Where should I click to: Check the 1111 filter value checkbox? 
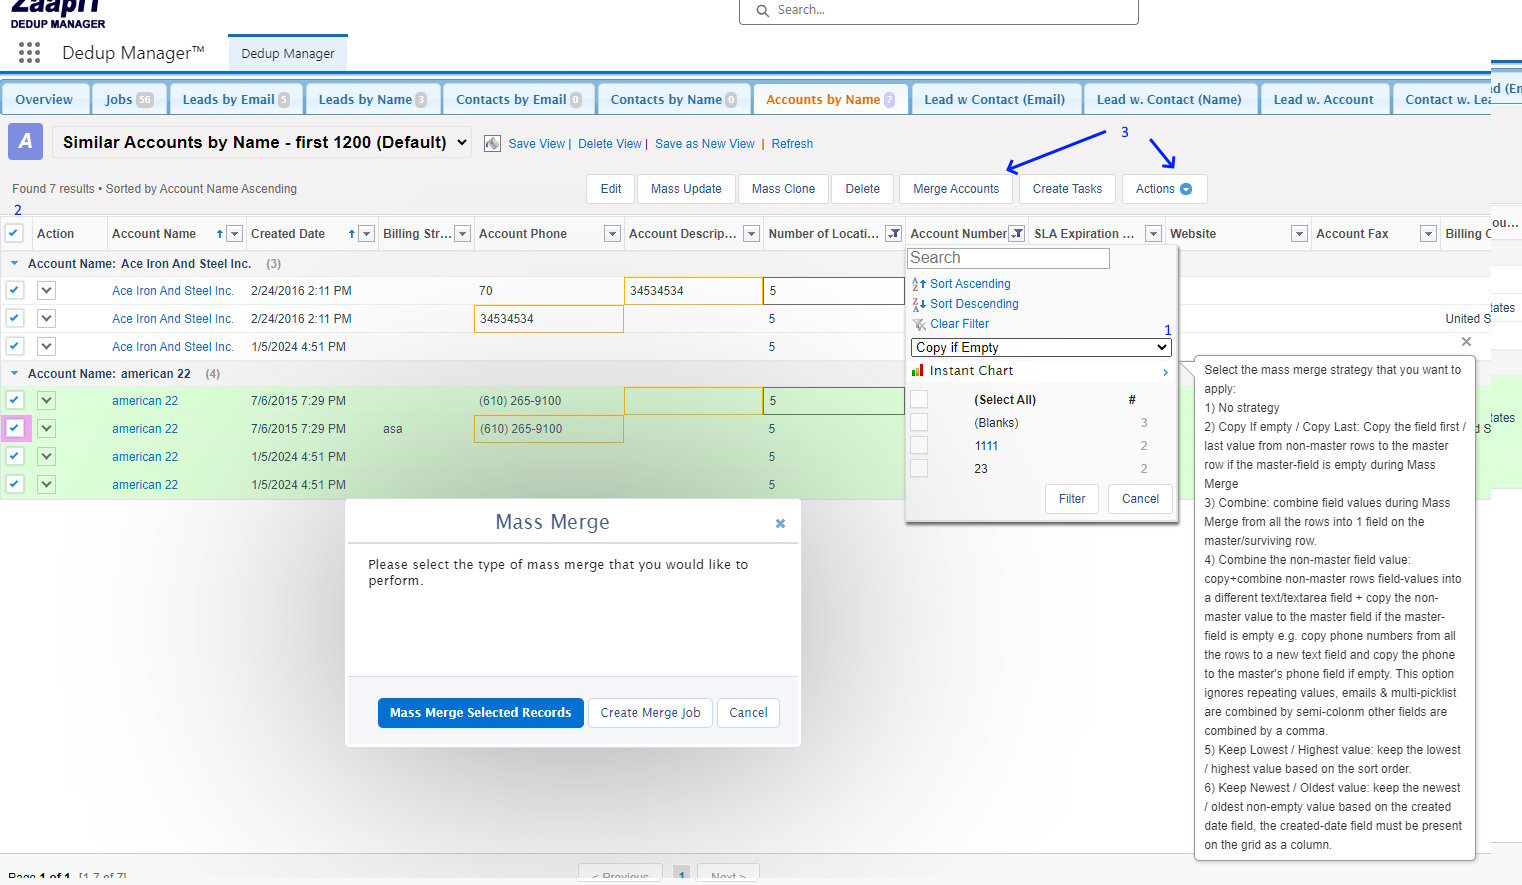tap(919, 446)
